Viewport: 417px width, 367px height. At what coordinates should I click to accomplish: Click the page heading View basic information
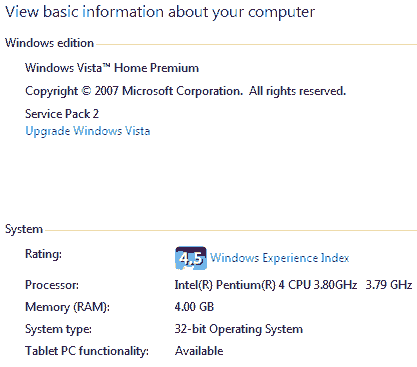160,12
